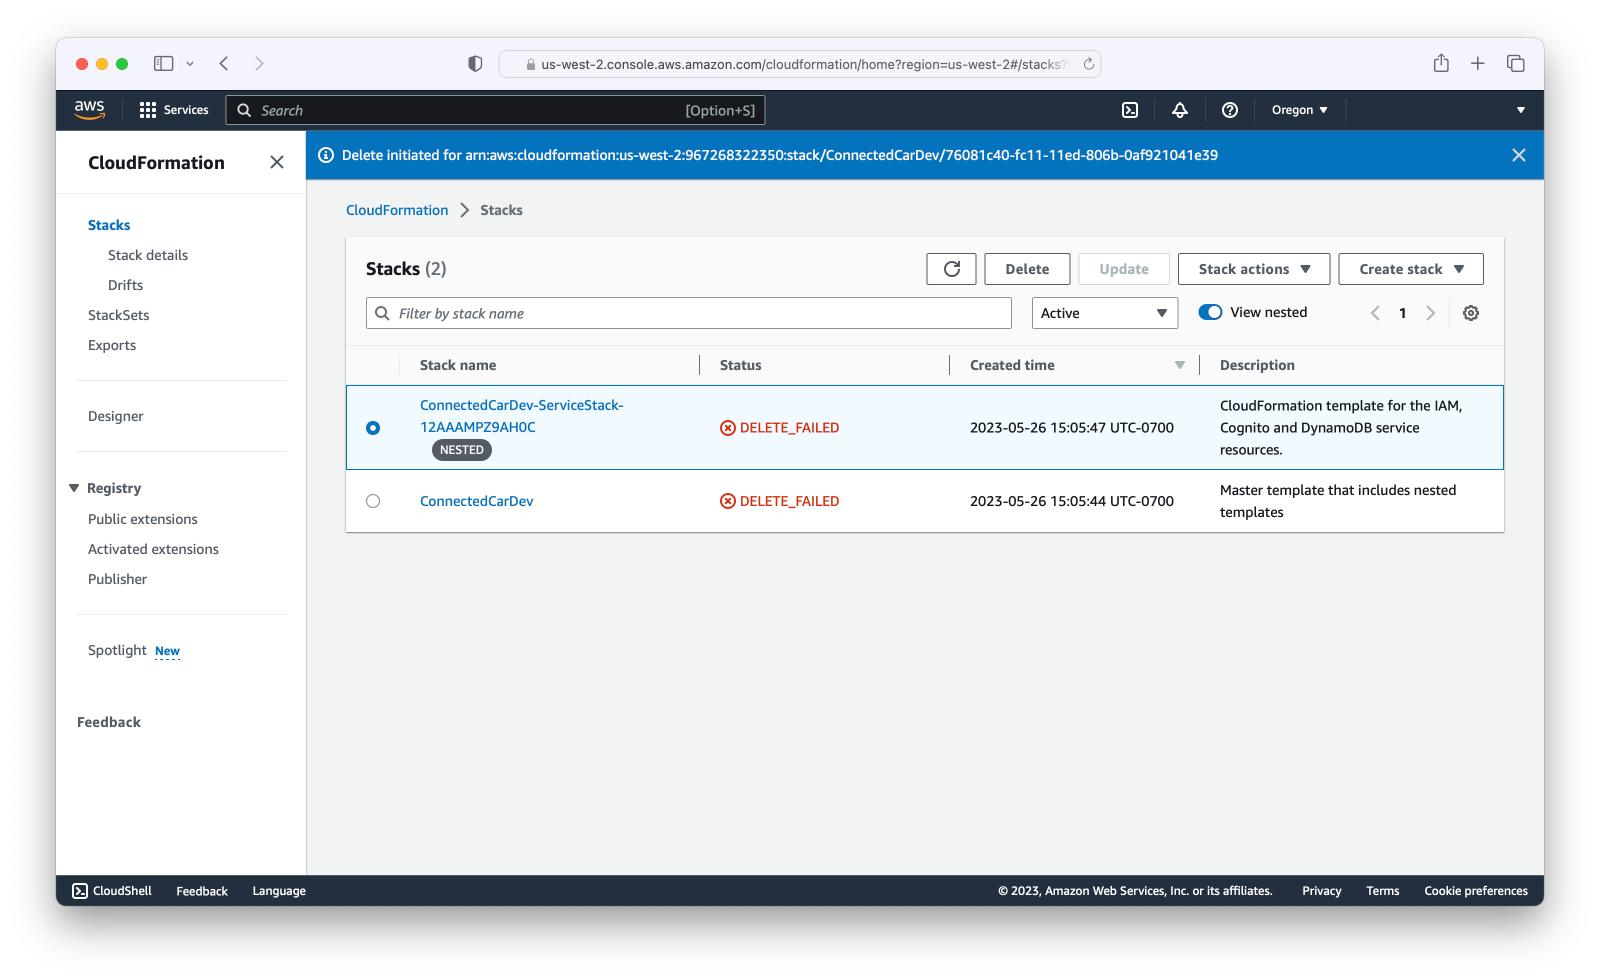Select the ConnectedCarDev-ServiceStack radio button
The height and width of the screenshot is (980, 1600).
tap(373, 428)
